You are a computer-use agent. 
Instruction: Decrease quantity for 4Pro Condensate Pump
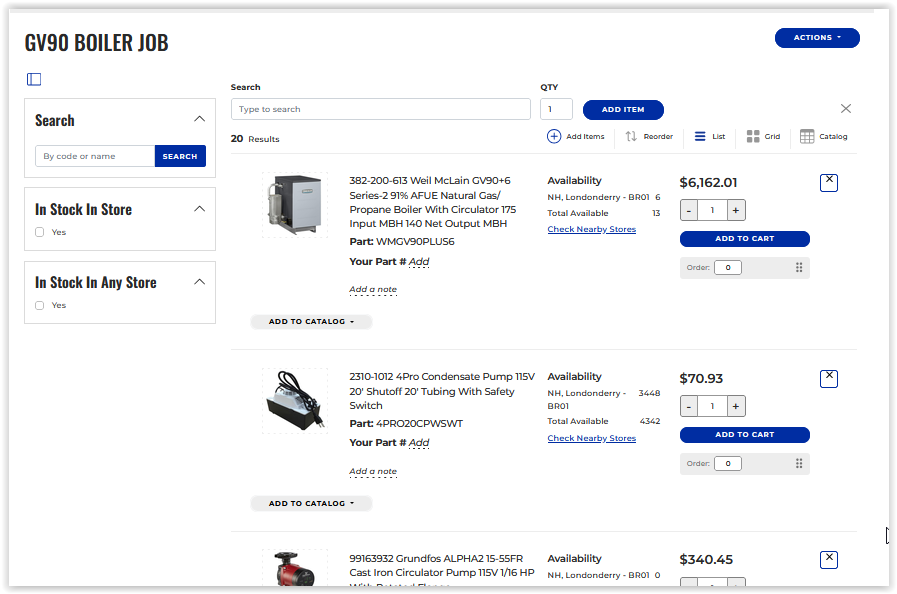(x=689, y=406)
